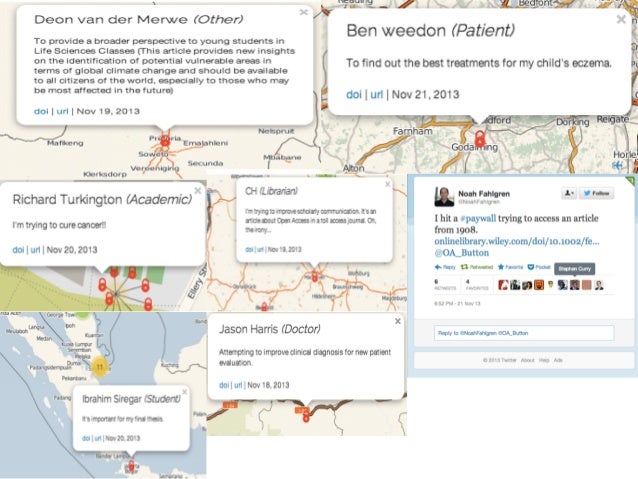
Task: Open url link in Richard Turkington popup
Action: pyautogui.click(x=35, y=250)
